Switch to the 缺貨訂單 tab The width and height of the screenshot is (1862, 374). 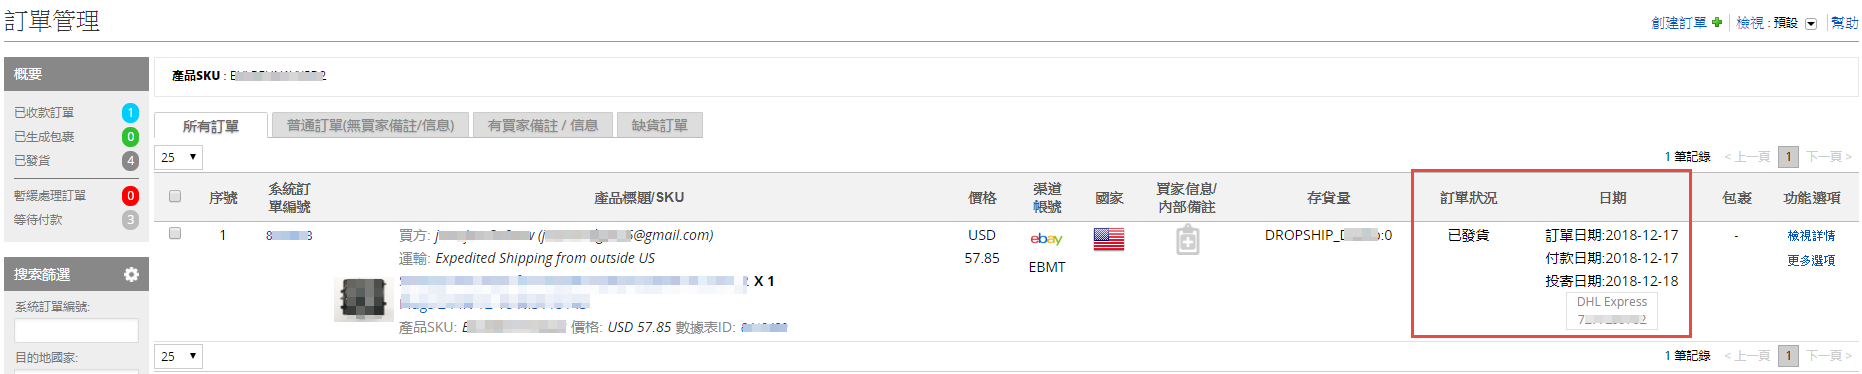660,125
